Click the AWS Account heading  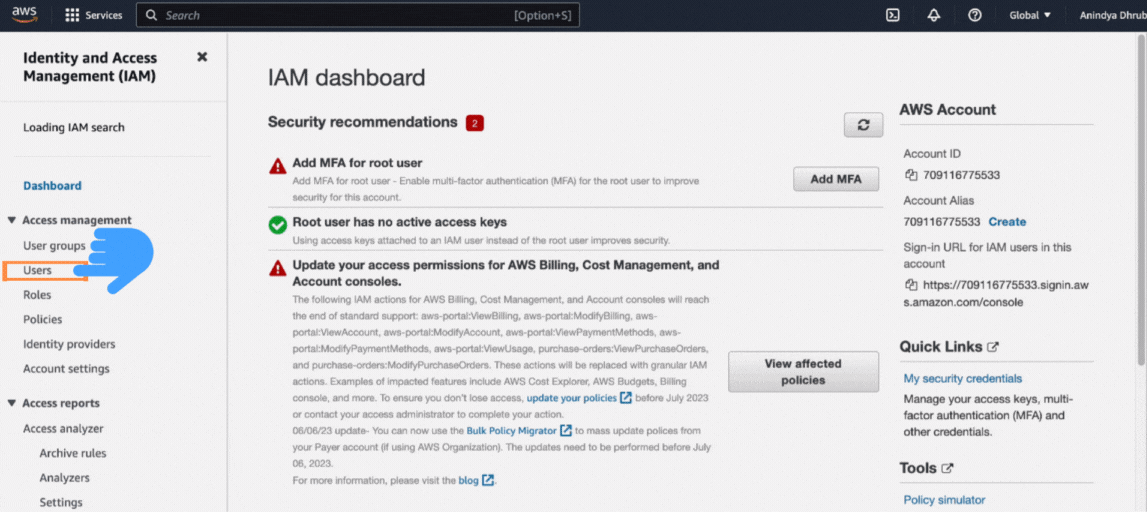947,110
